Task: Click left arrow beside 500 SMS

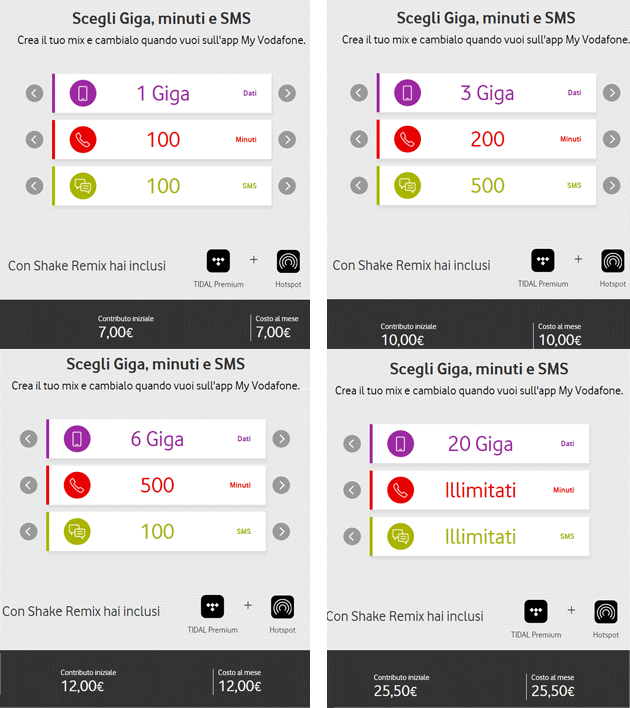Action: 359,185
